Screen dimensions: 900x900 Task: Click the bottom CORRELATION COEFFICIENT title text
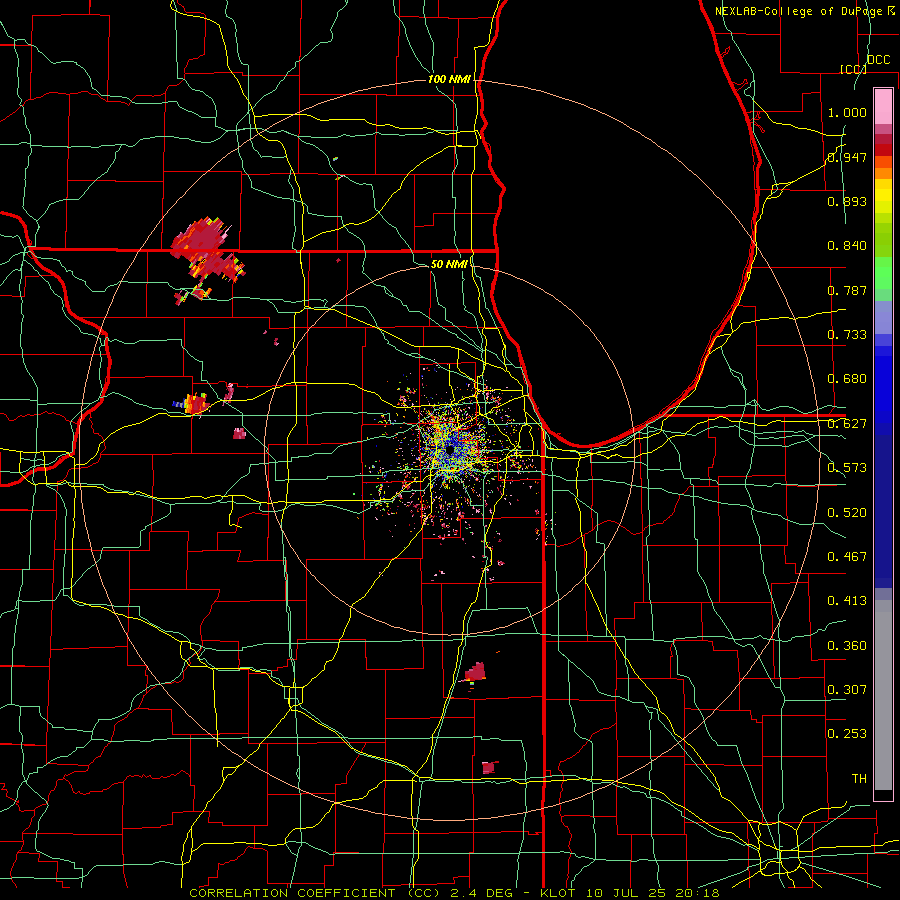click(454, 893)
